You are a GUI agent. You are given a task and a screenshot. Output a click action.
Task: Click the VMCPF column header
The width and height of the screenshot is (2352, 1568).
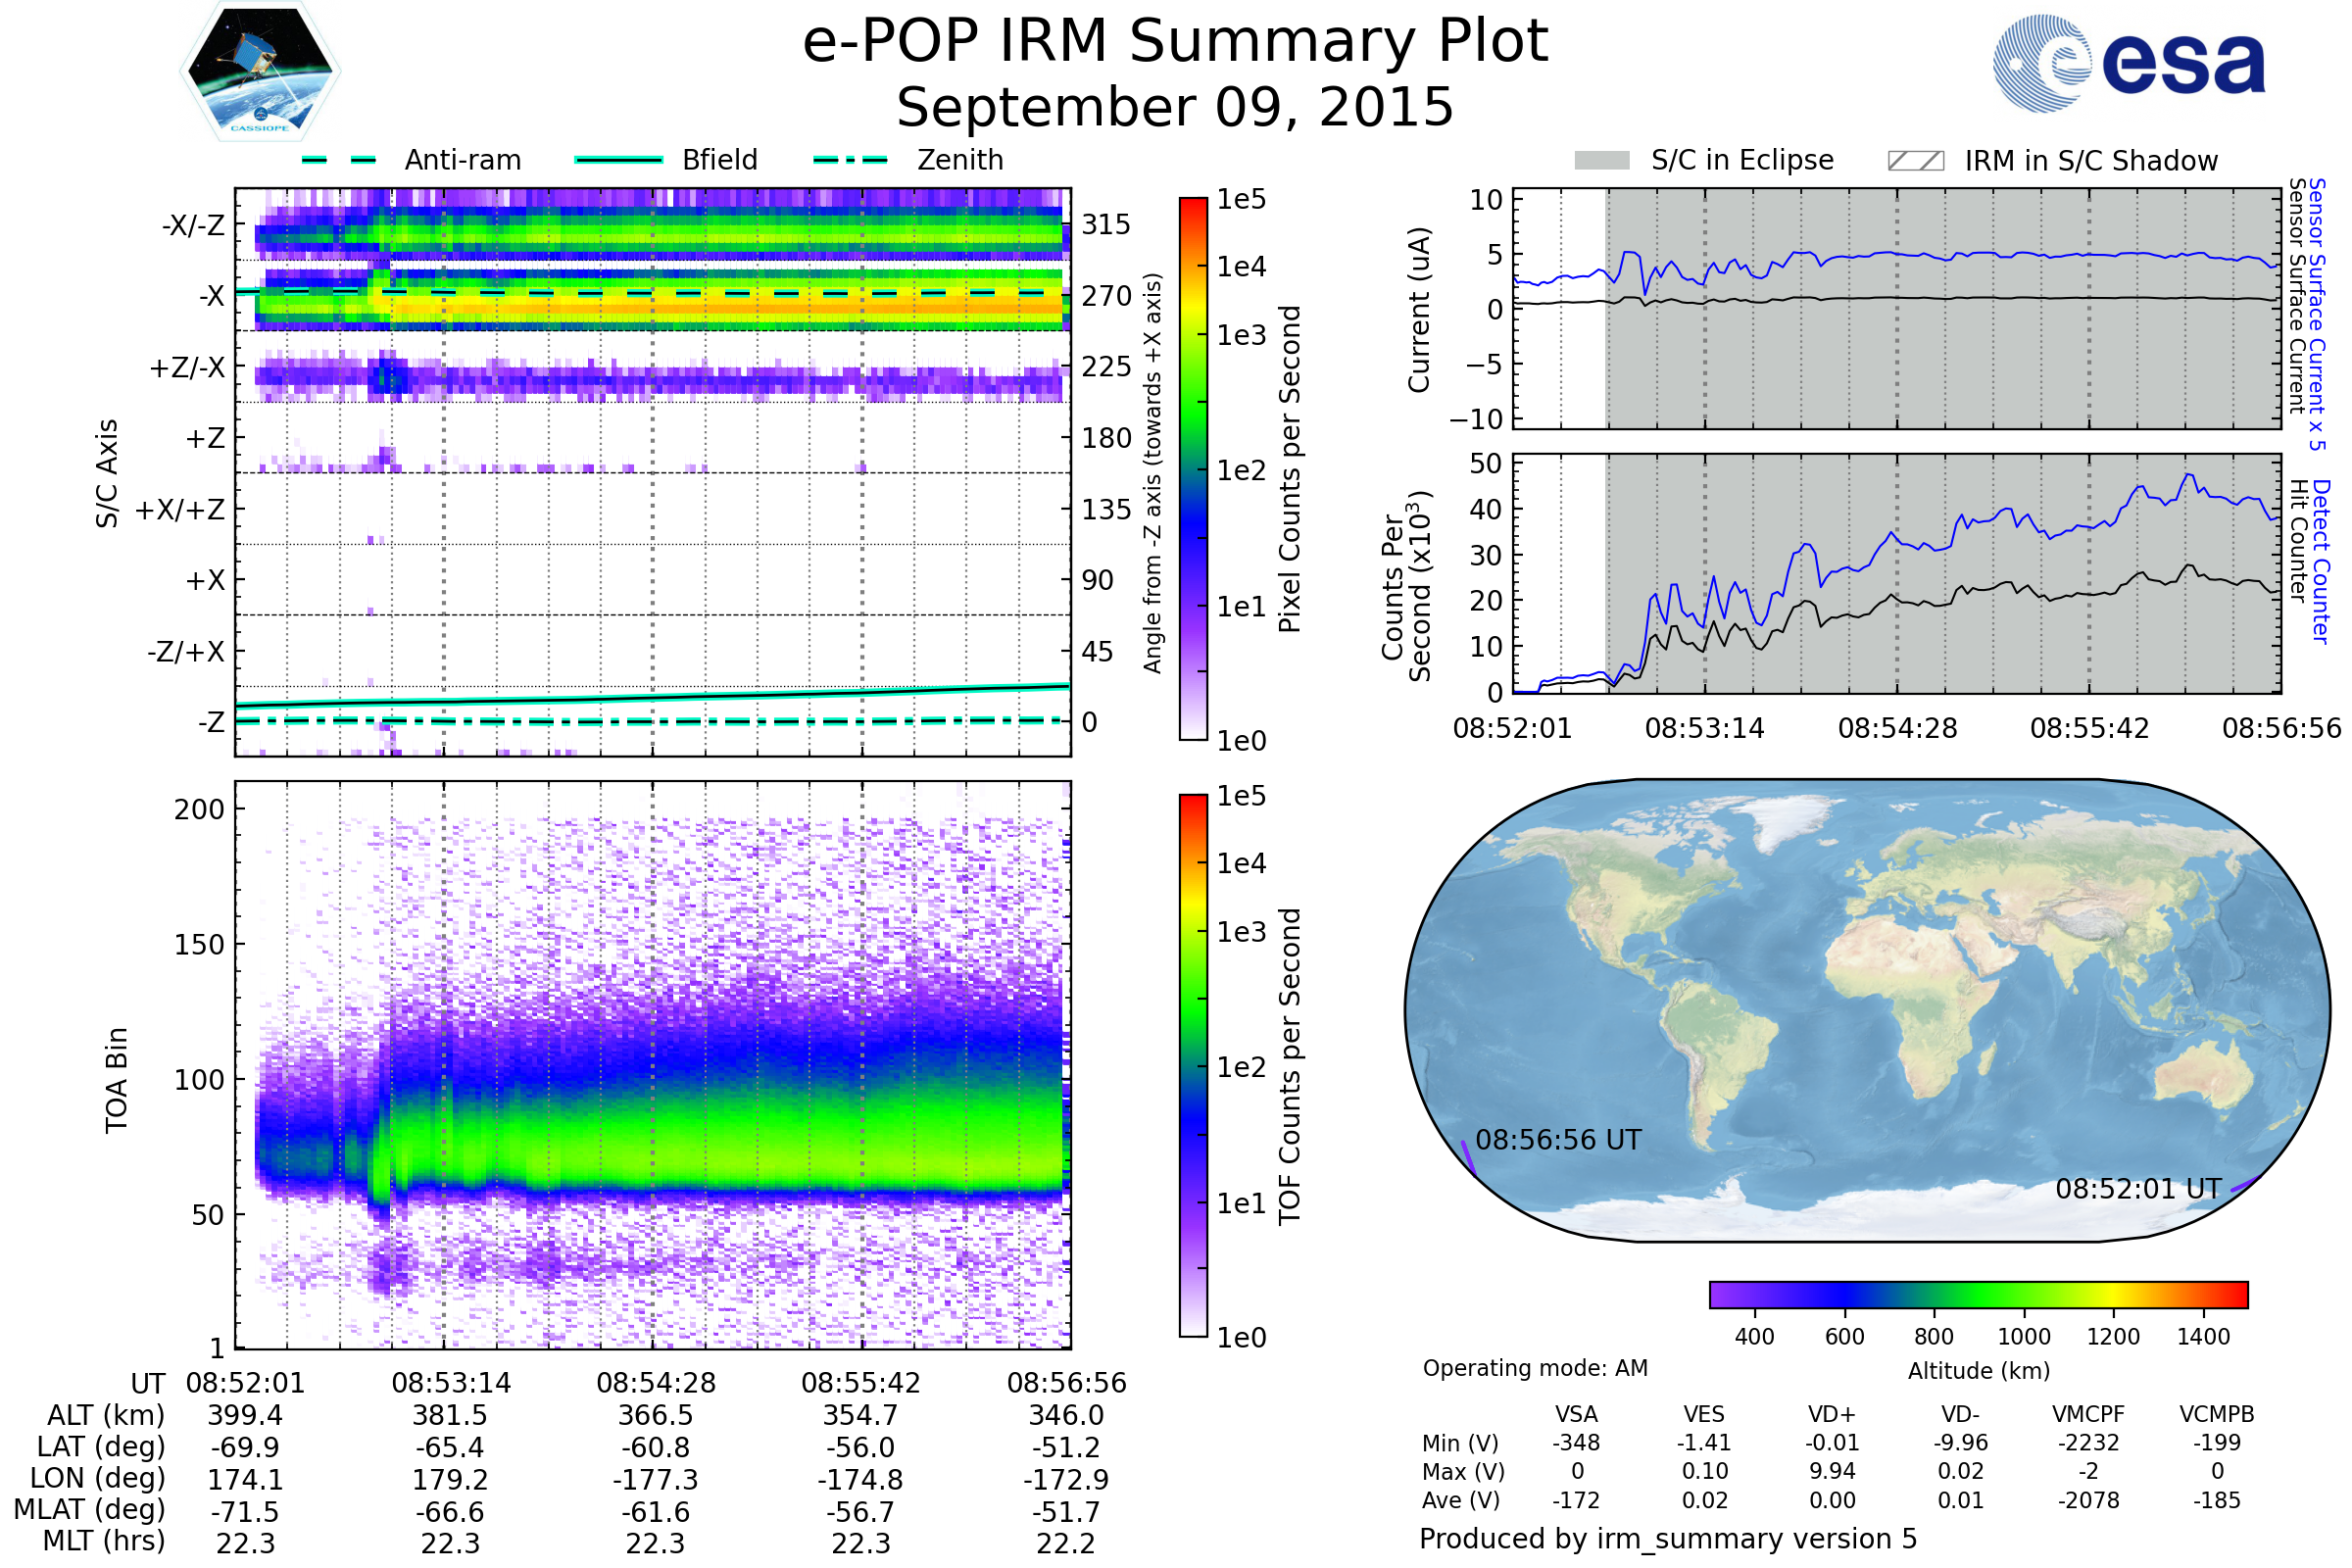click(x=2088, y=1414)
